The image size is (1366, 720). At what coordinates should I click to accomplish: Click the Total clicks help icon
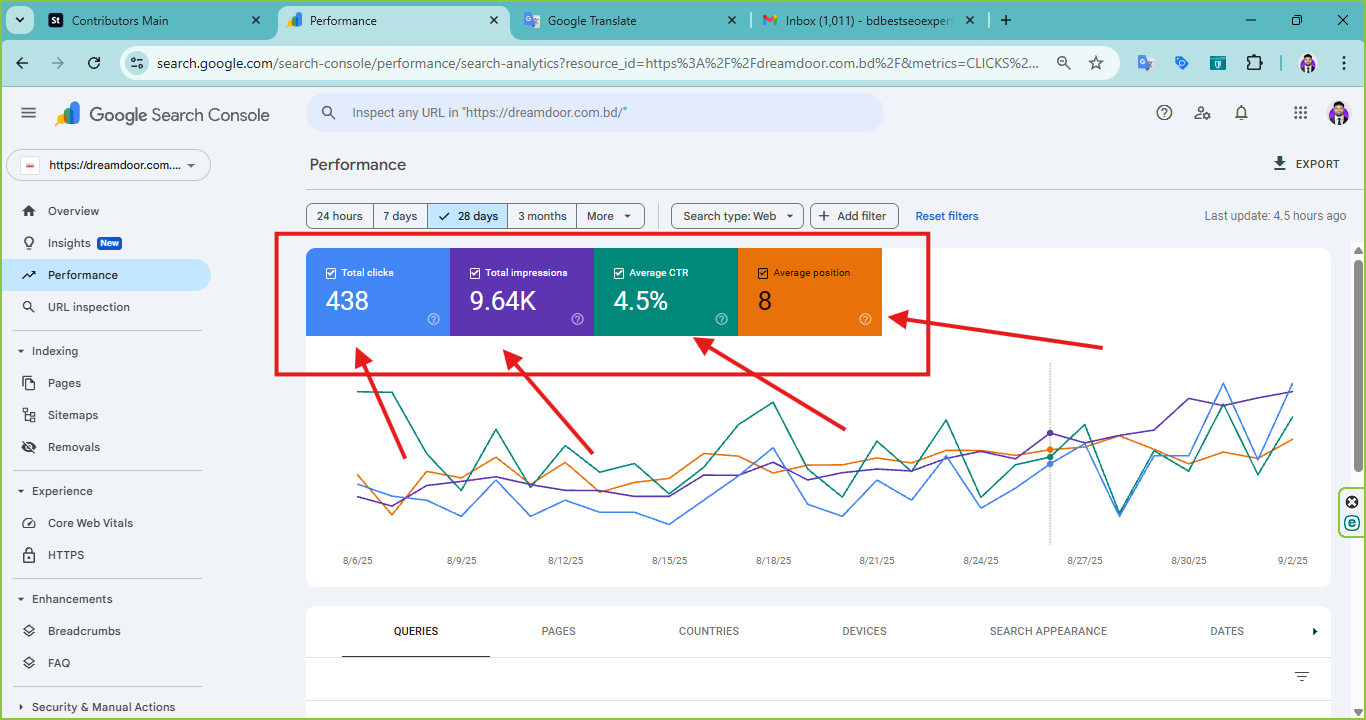click(433, 319)
